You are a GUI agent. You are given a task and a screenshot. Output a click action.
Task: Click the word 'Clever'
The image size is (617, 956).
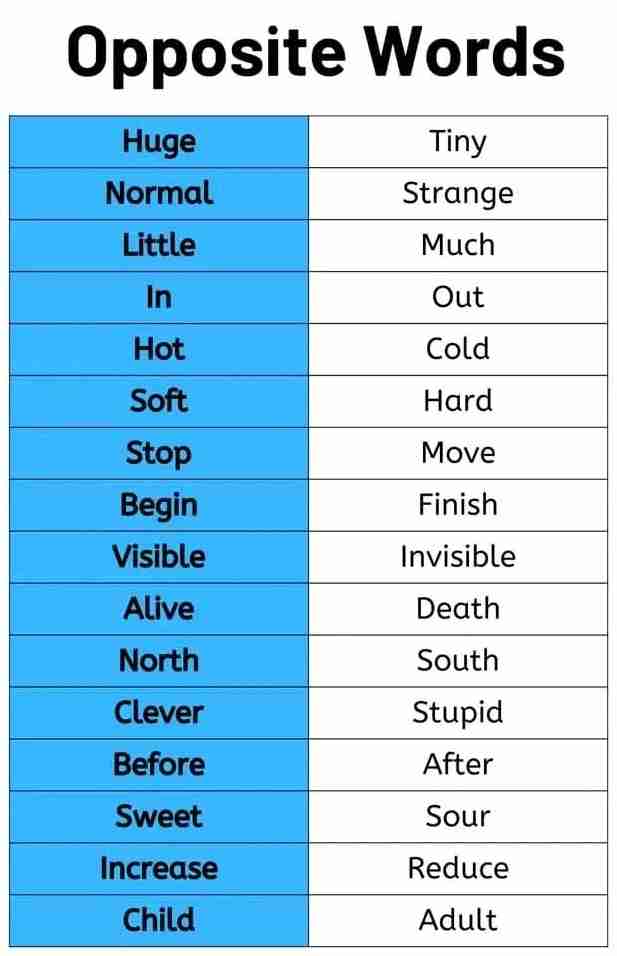pyautogui.click(x=159, y=713)
